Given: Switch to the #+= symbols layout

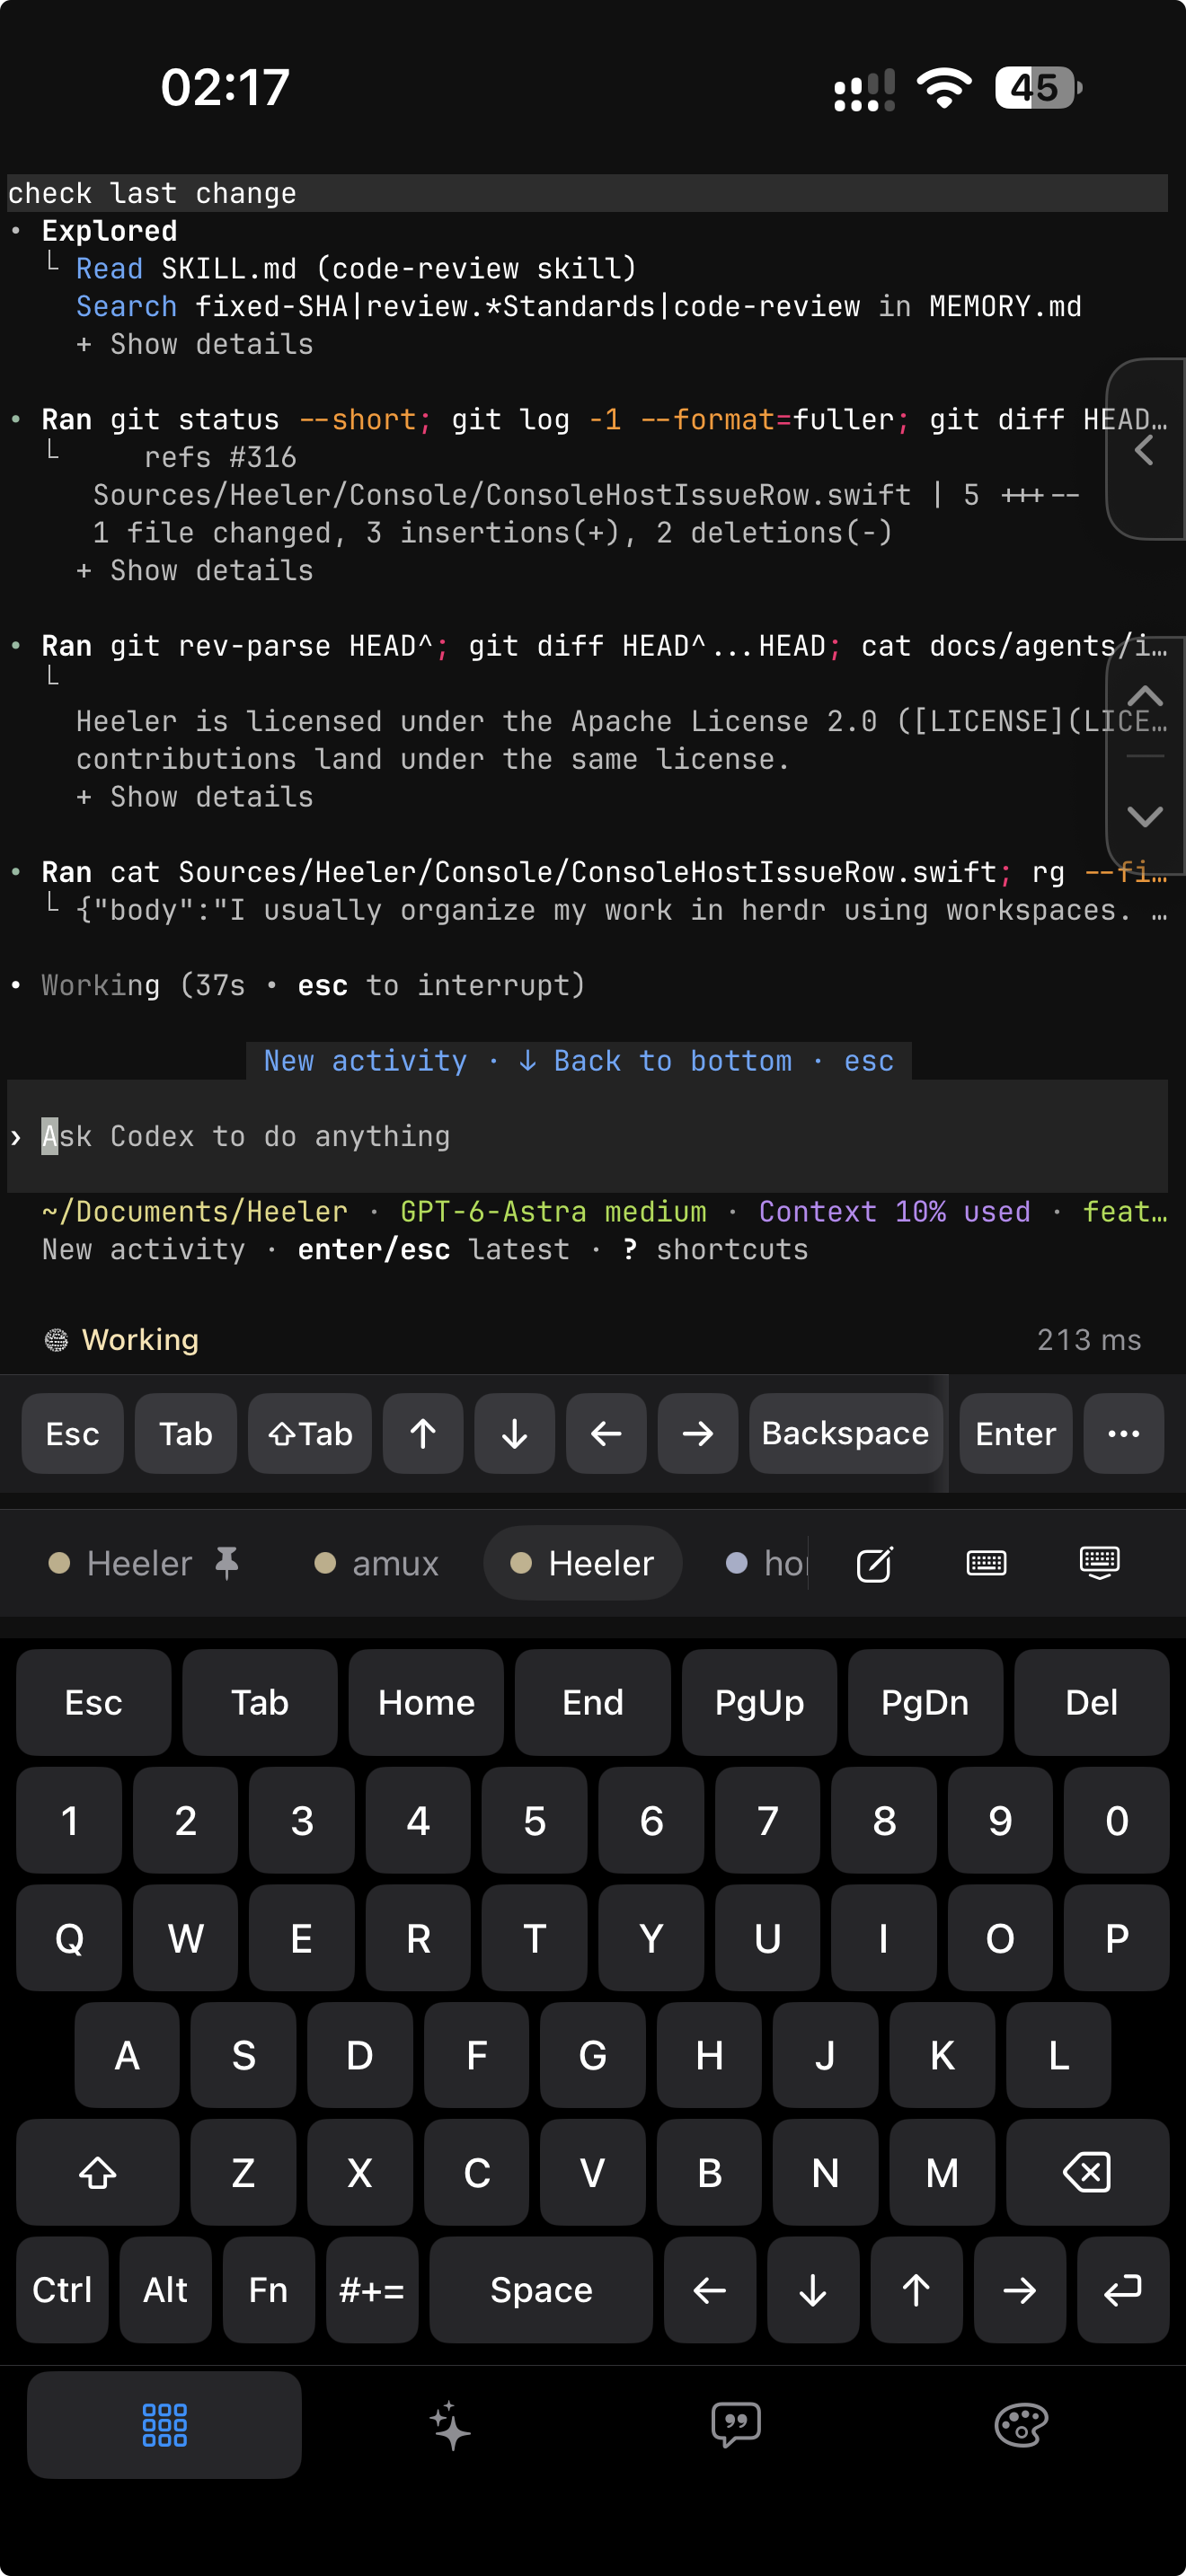Looking at the screenshot, I should pyautogui.click(x=372, y=2289).
